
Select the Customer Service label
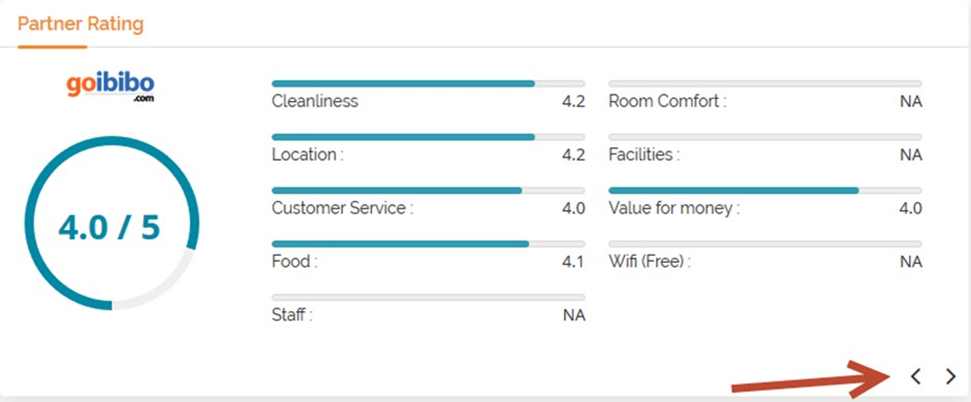point(342,208)
